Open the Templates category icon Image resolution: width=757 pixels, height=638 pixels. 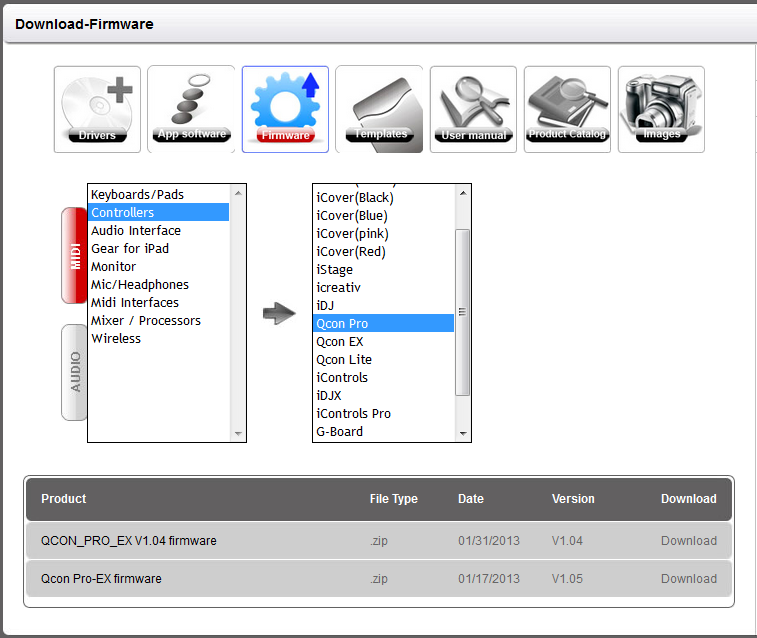379,110
